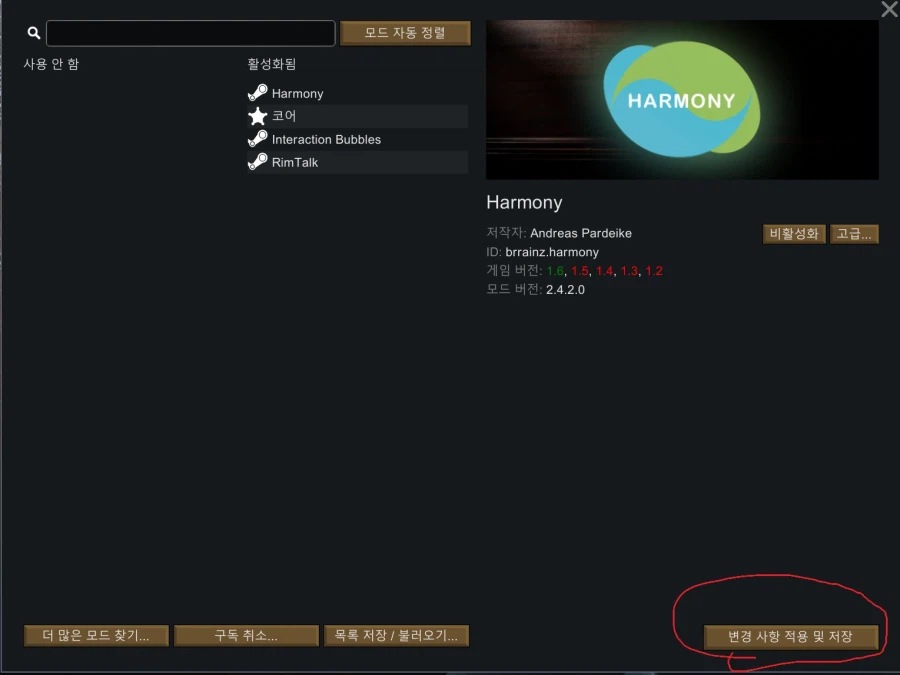Click 변경 사항 적용 및 저장 button
Screen dimensions: 900x675
coord(791,637)
